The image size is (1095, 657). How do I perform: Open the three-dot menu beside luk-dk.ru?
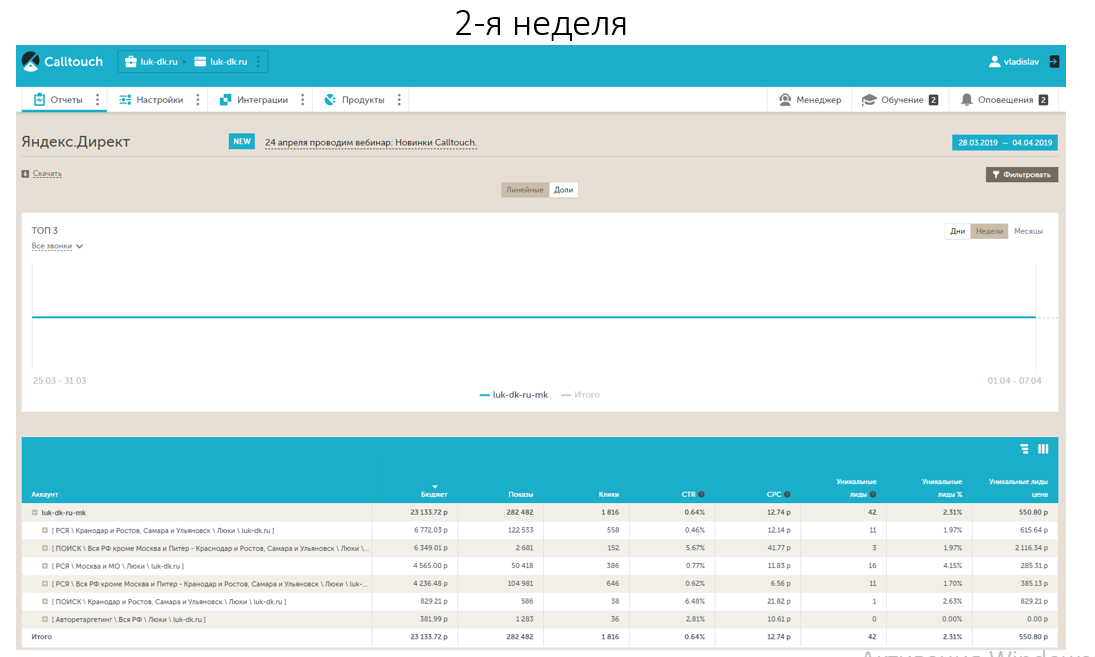point(258,61)
